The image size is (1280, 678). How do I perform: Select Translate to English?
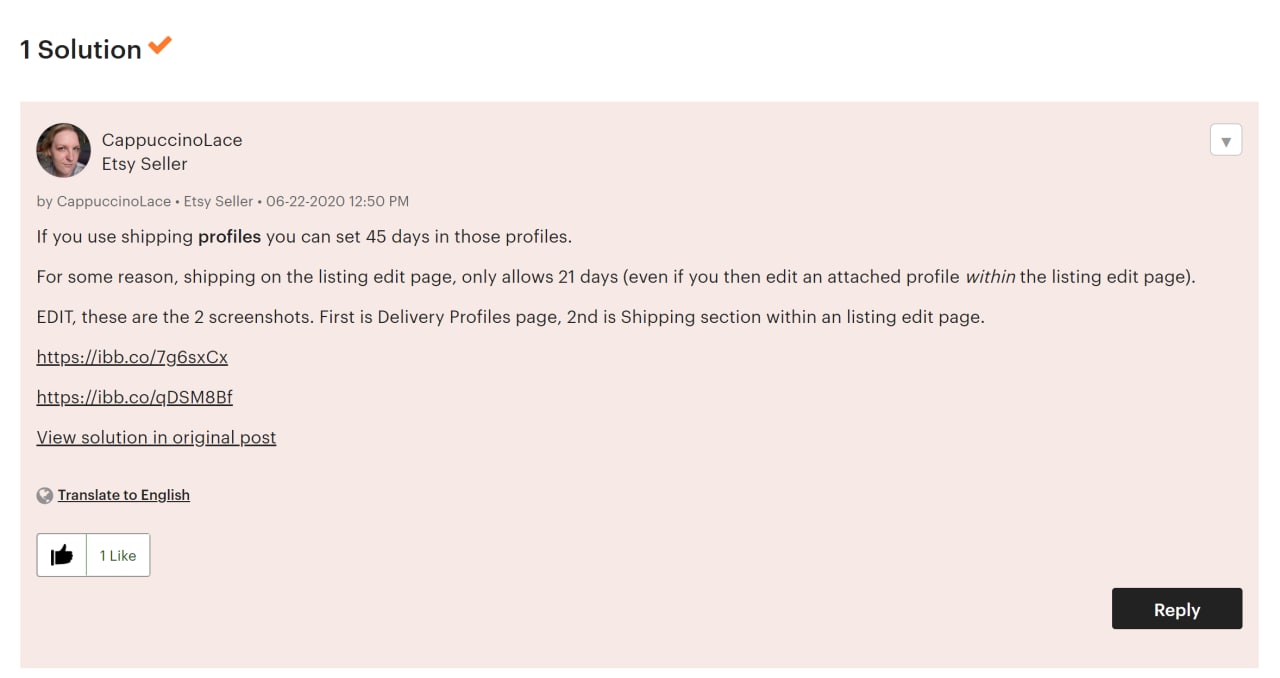coord(124,495)
